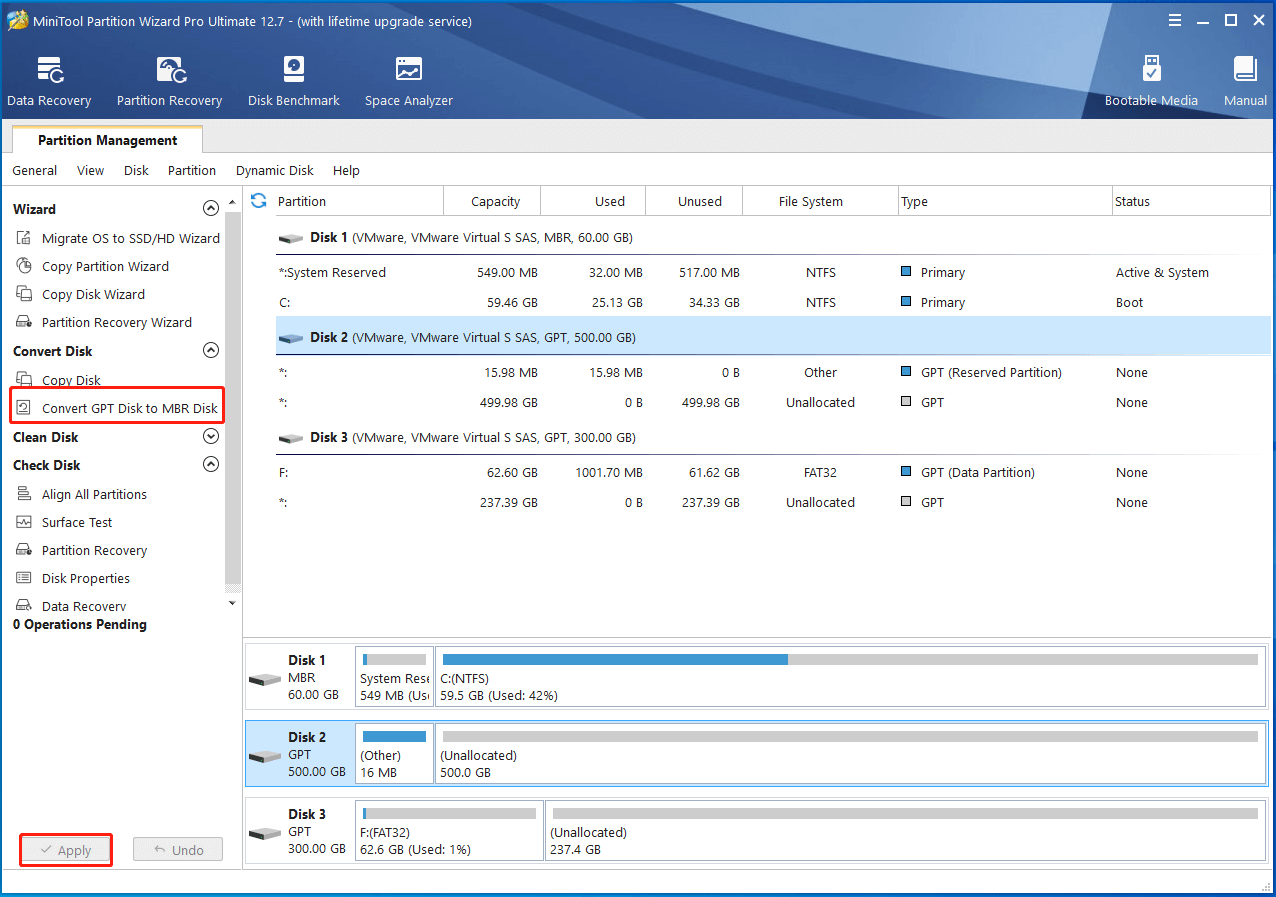Viewport: 1276px width, 897px height.
Task: Create Bootable Media
Action: click(x=1151, y=82)
